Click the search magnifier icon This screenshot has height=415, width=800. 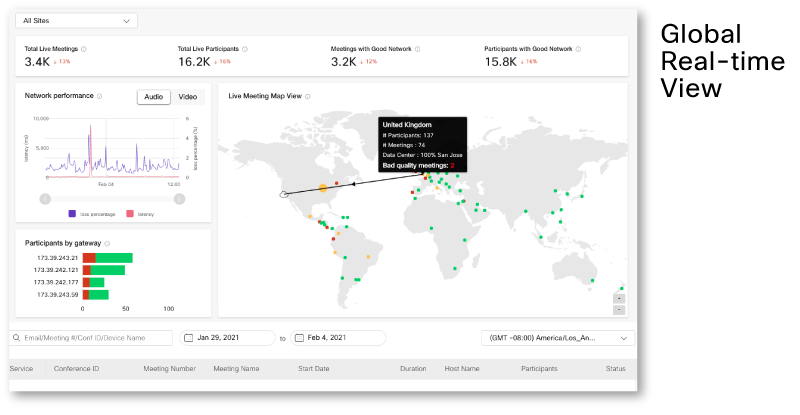pyautogui.click(x=16, y=338)
